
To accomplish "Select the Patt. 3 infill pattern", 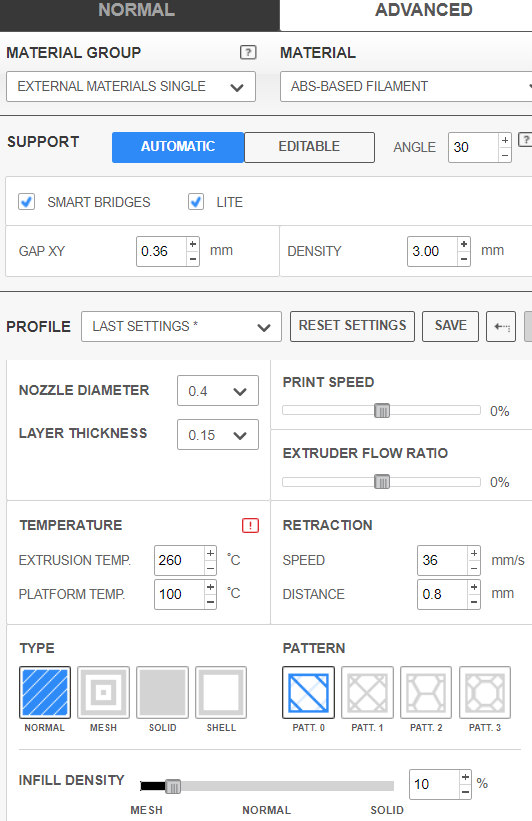I will pyautogui.click(x=485, y=692).
